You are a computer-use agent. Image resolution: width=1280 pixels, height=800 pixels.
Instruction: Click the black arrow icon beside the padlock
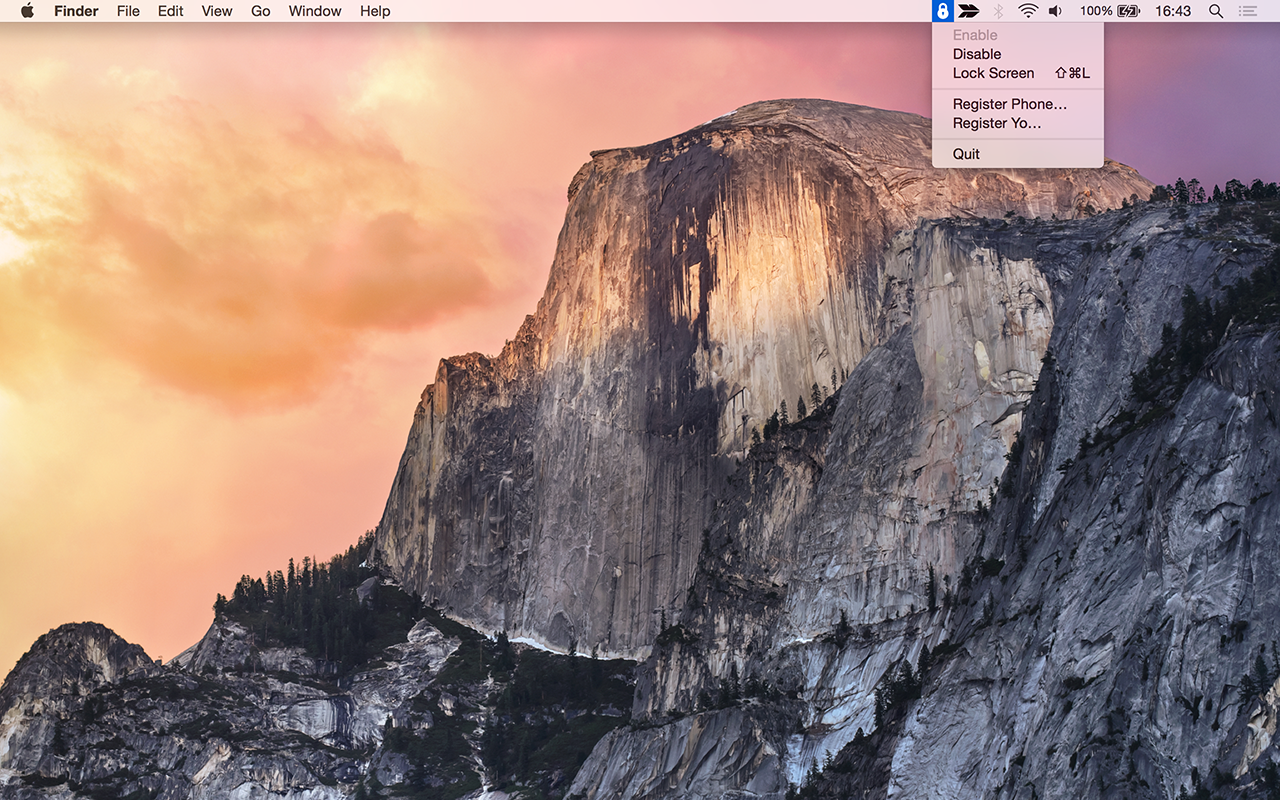969,11
